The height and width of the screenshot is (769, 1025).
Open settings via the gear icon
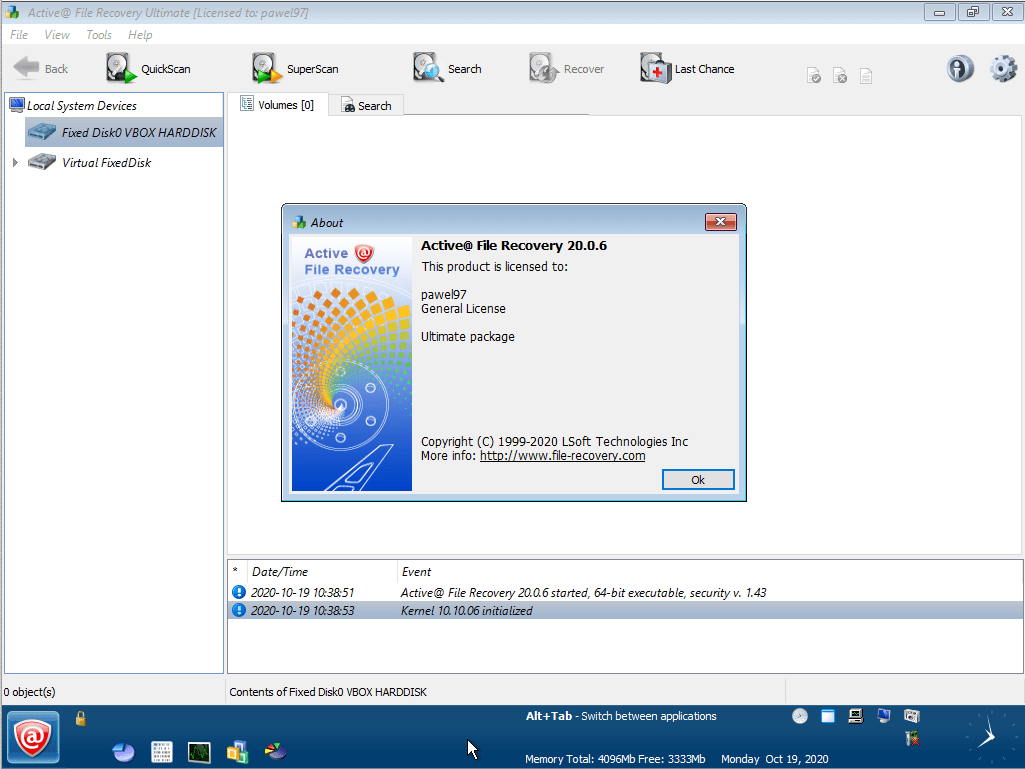point(1003,69)
